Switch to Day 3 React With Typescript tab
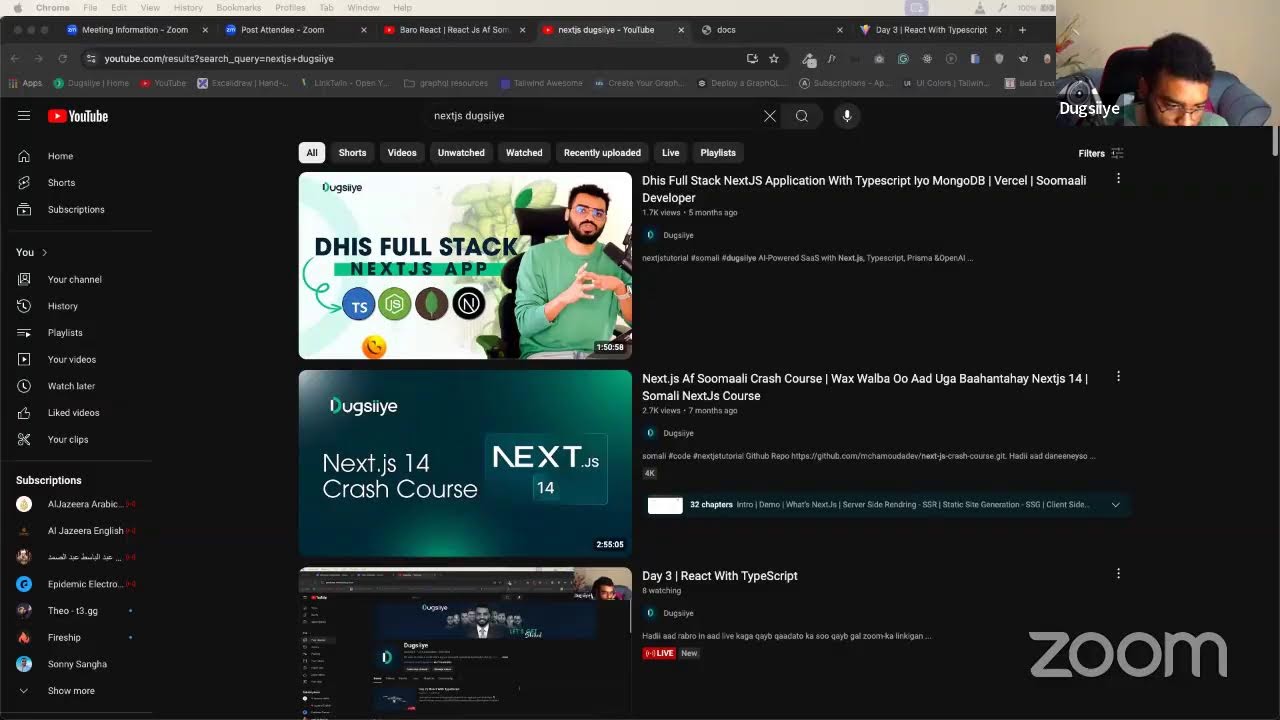The width and height of the screenshot is (1280, 720). [930, 30]
